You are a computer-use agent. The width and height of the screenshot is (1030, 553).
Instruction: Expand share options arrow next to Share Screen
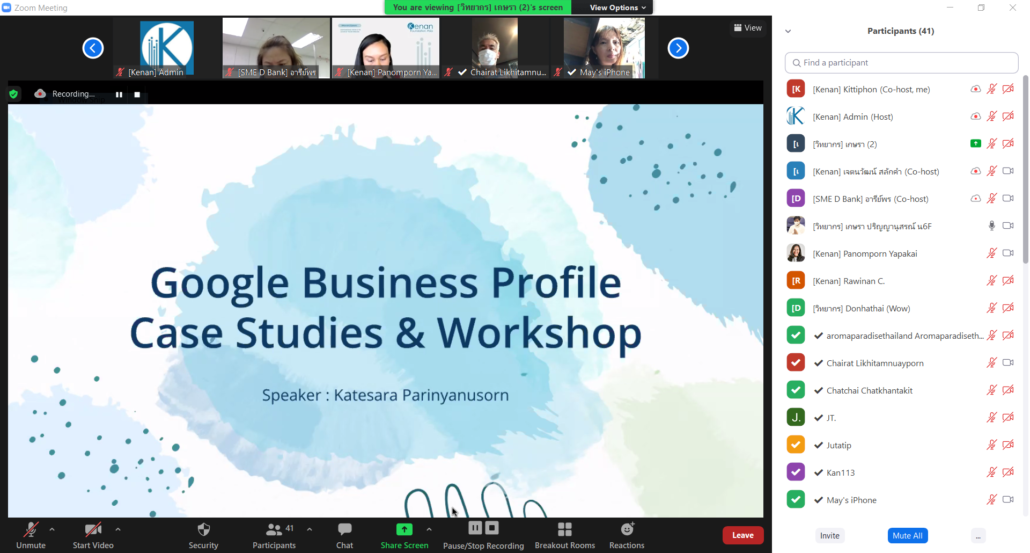429,529
